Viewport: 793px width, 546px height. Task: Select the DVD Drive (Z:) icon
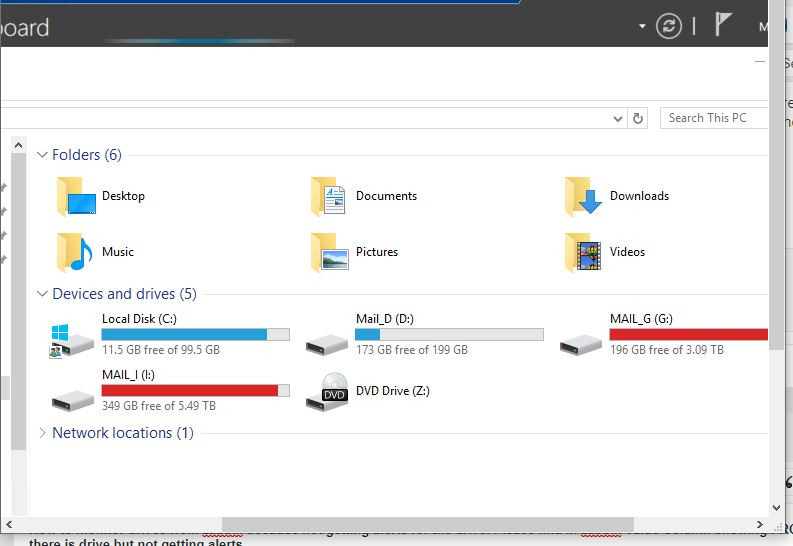[328, 391]
